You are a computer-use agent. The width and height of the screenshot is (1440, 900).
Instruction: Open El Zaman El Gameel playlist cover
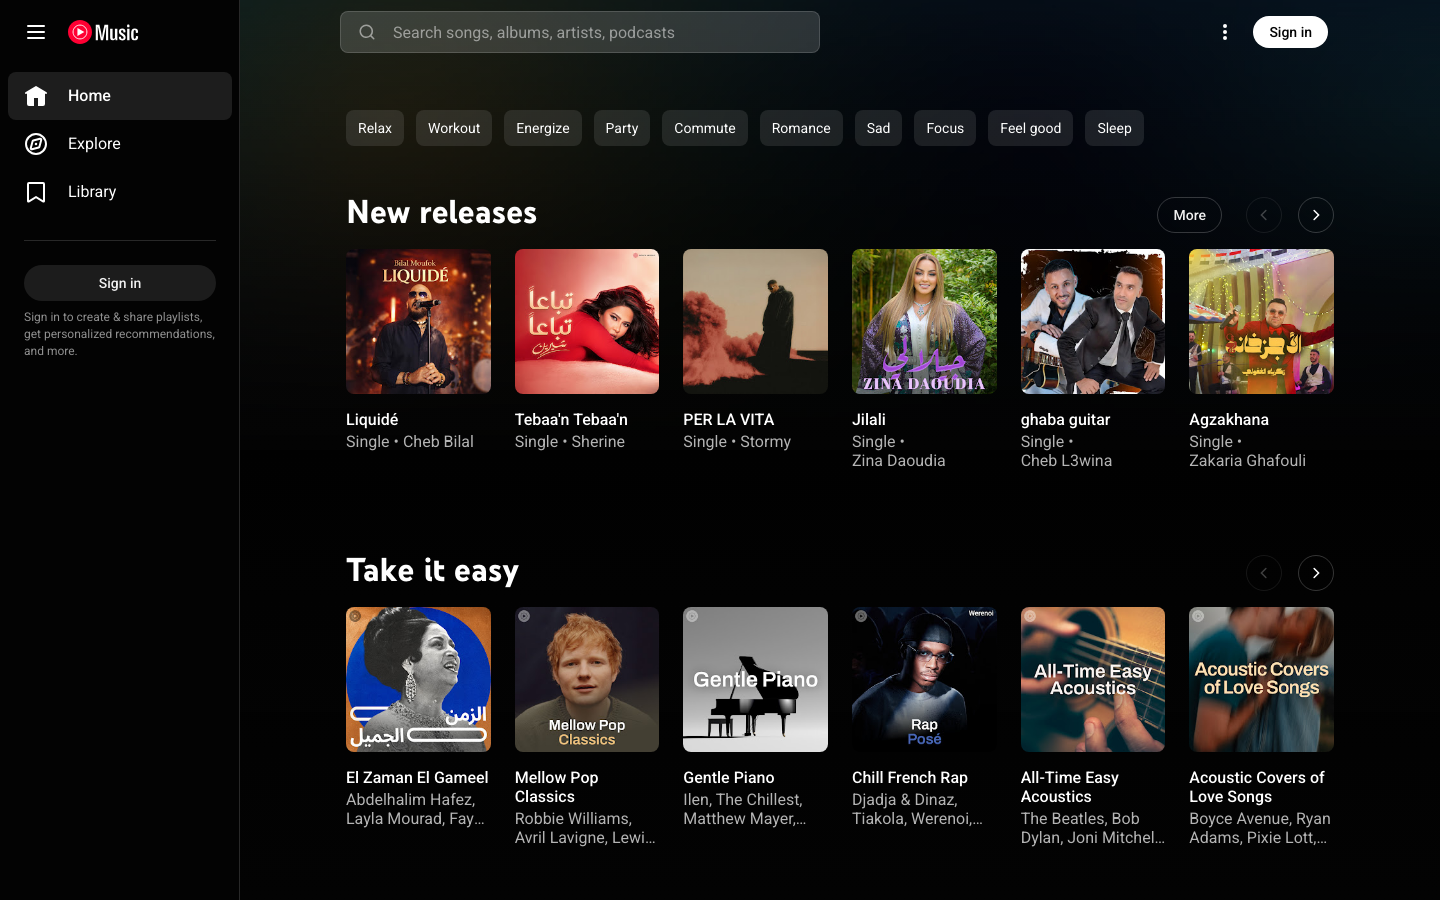point(418,679)
